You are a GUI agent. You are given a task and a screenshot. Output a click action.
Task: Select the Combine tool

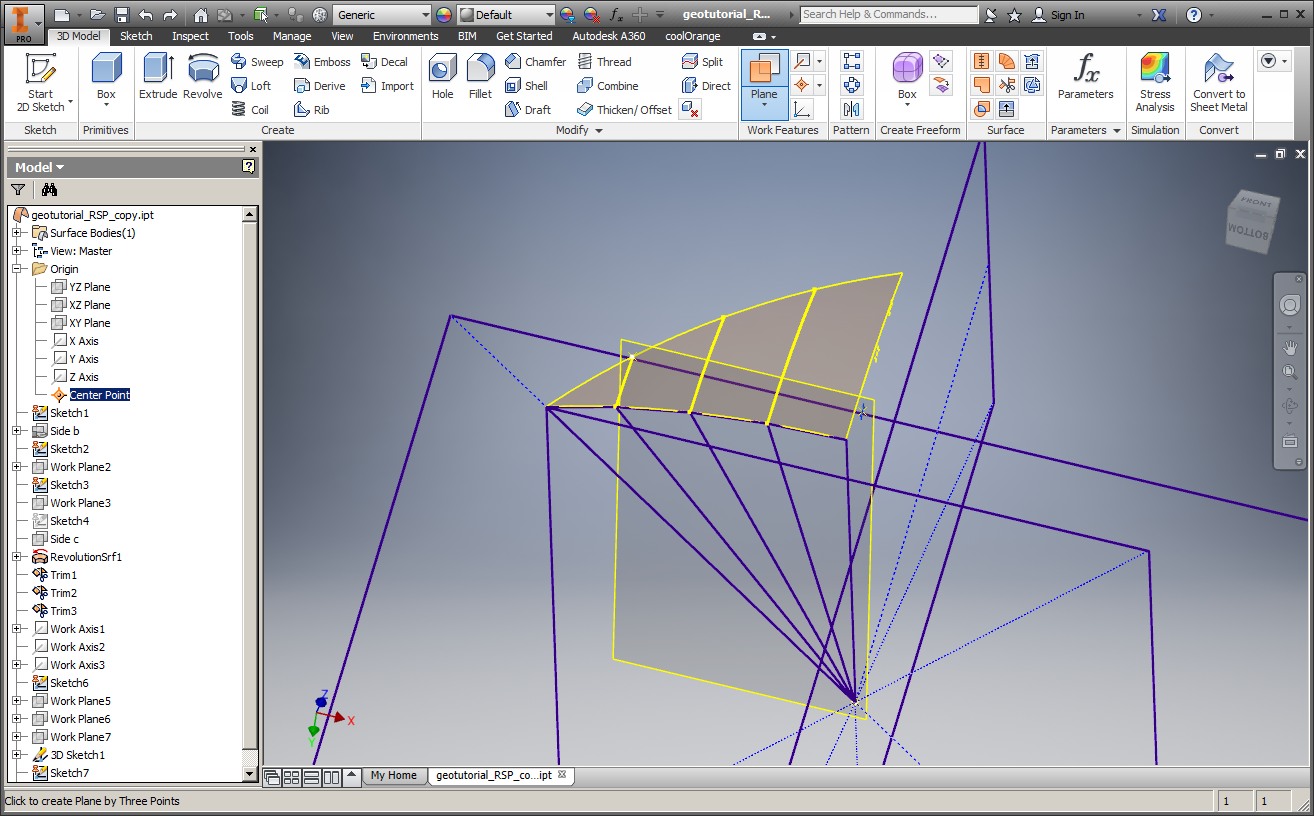point(608,86)
